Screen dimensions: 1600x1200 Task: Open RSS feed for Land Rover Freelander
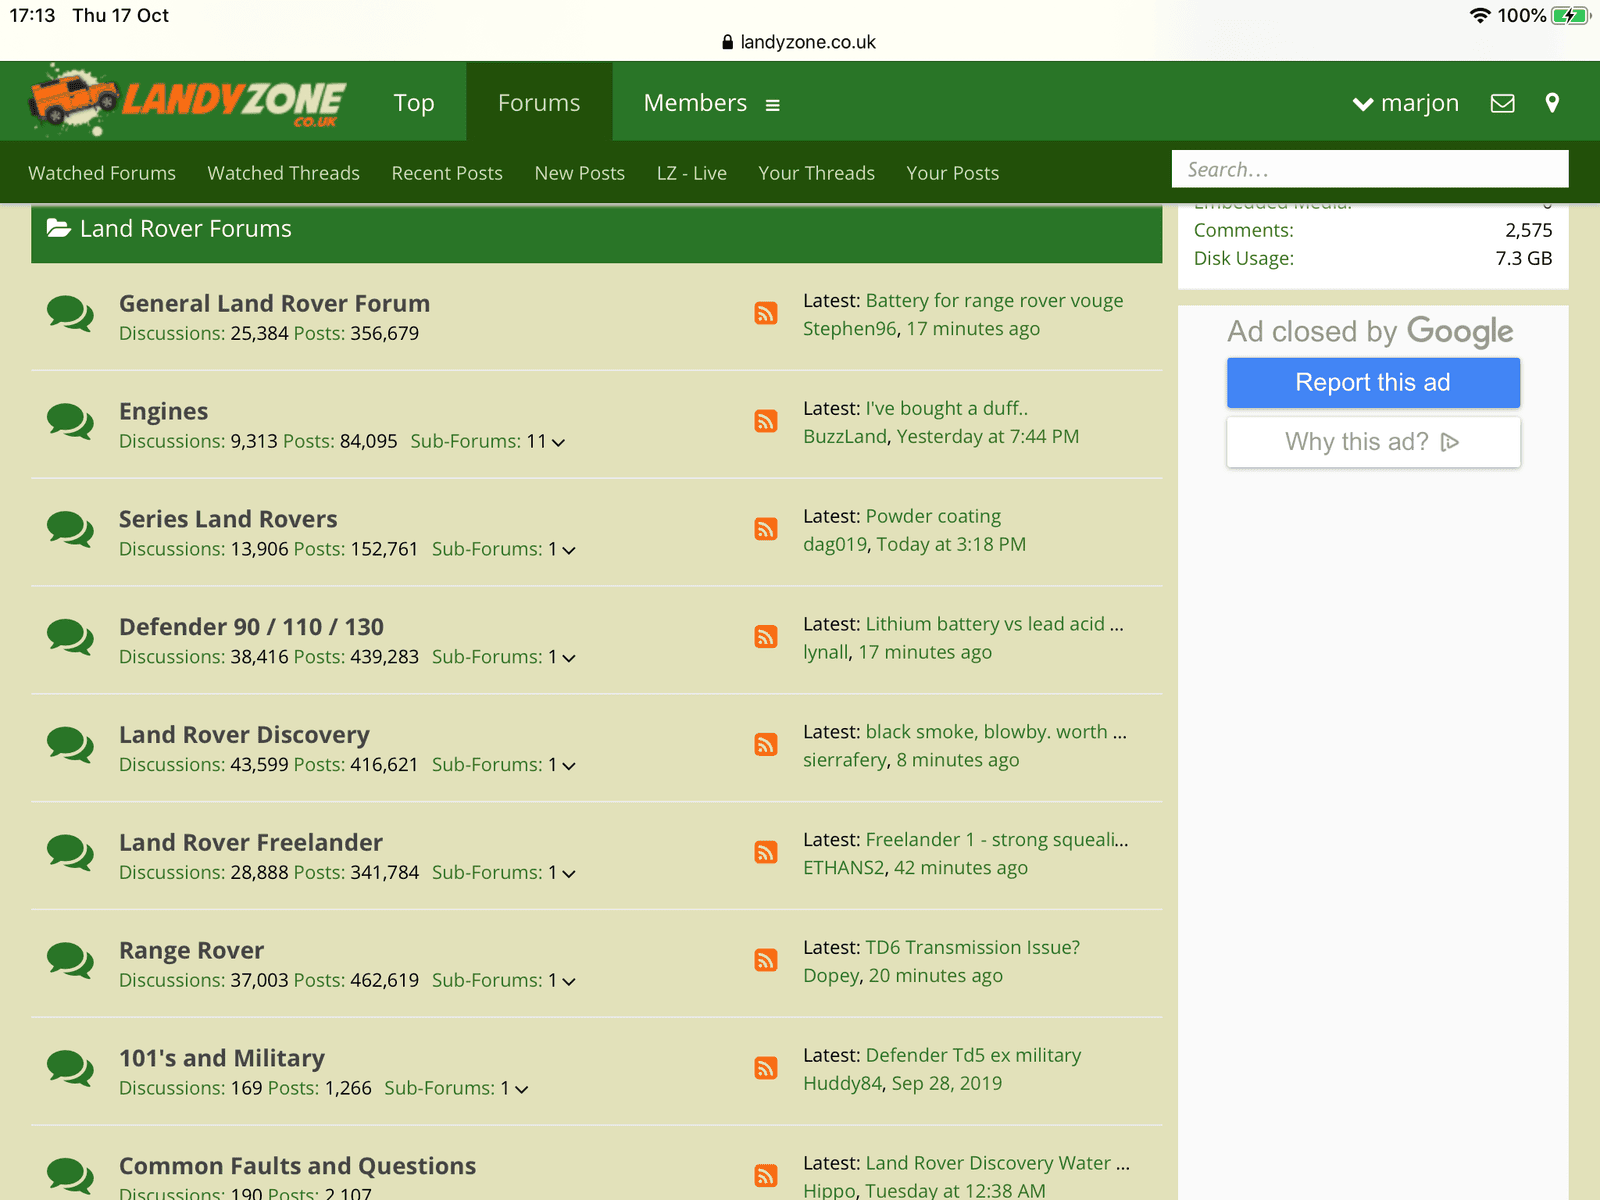[x=766, y=852]
